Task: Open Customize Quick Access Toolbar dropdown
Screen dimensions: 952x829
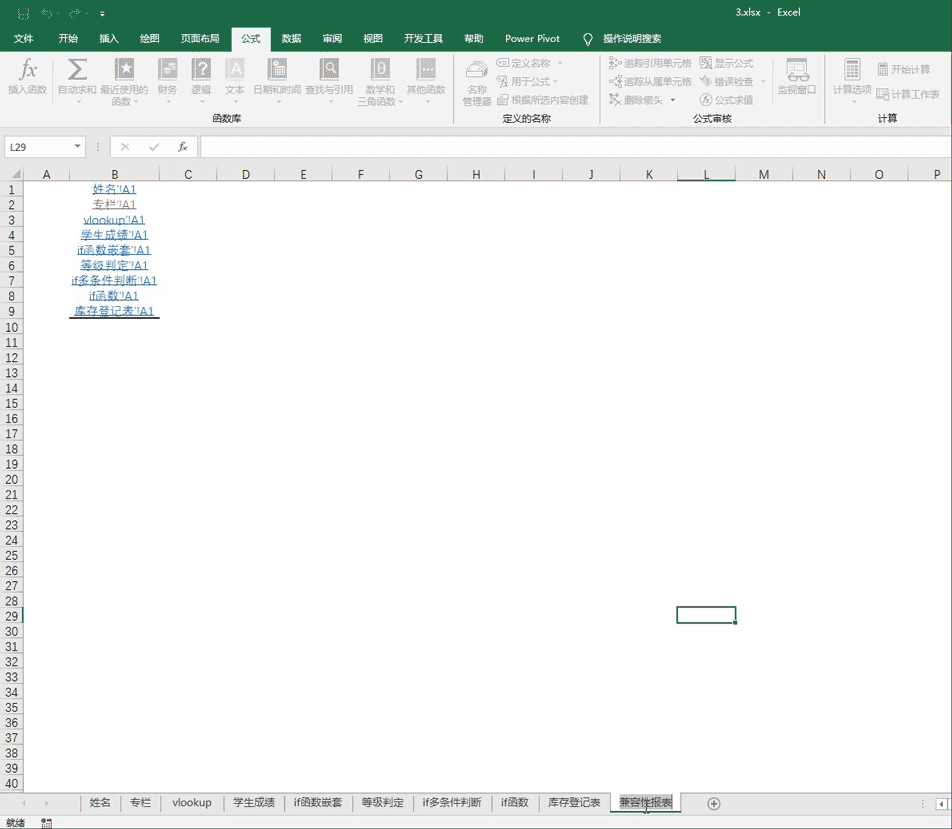Action: [102, 13]
